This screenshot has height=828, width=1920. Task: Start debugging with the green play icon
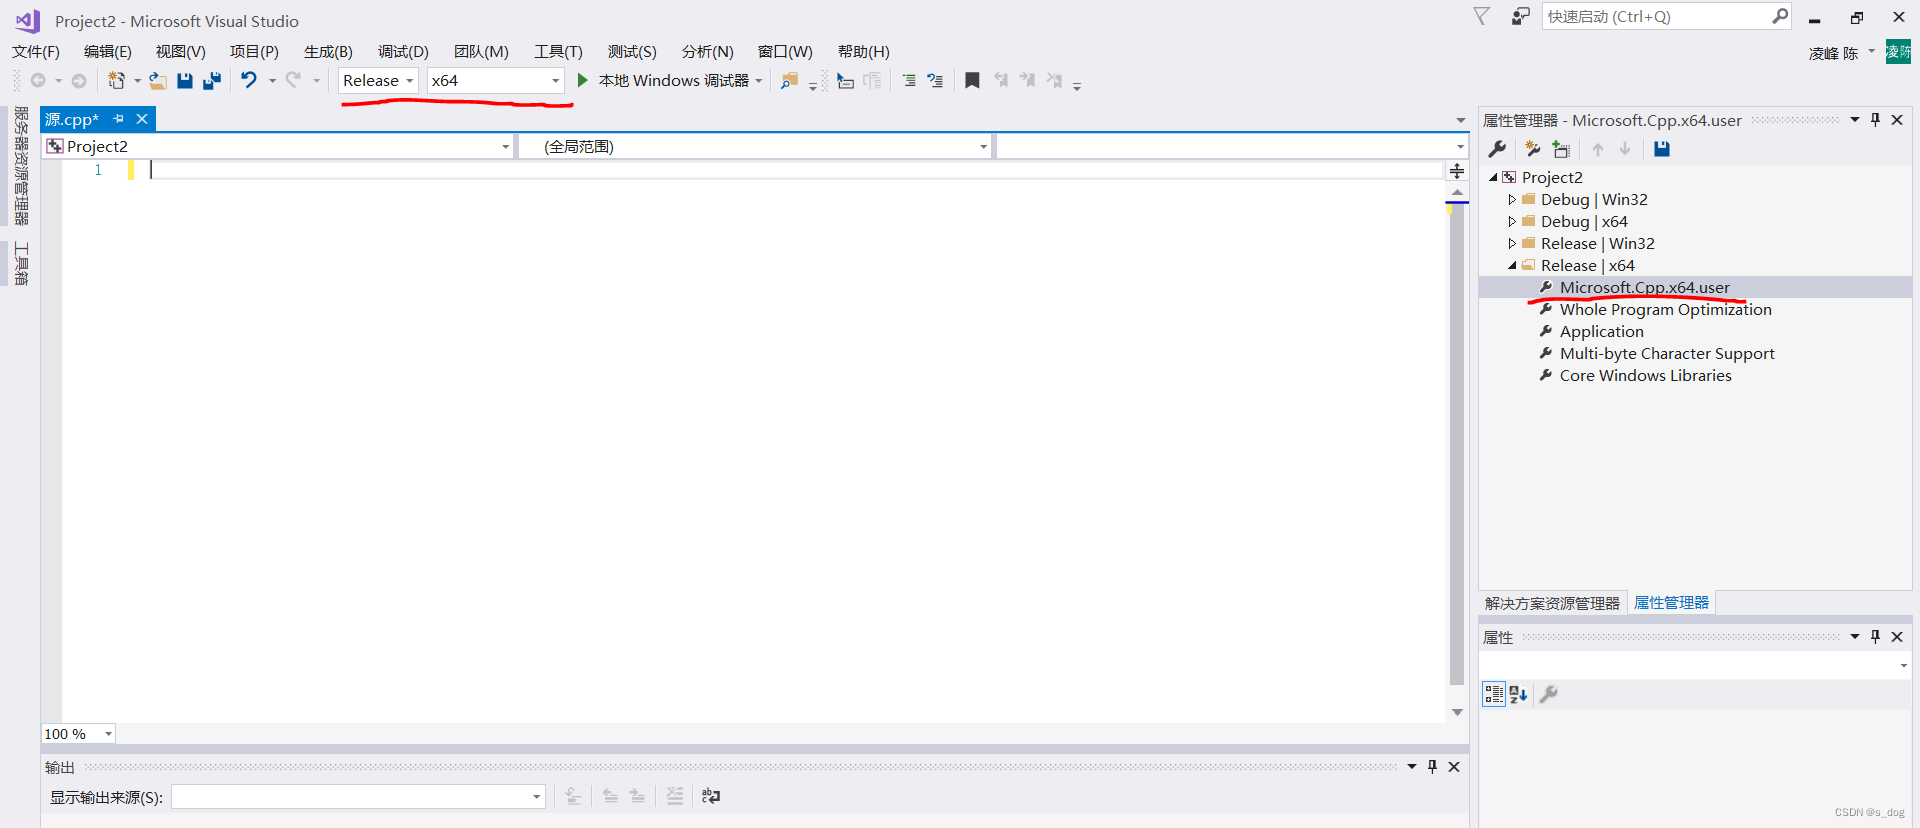pos(582,80)
